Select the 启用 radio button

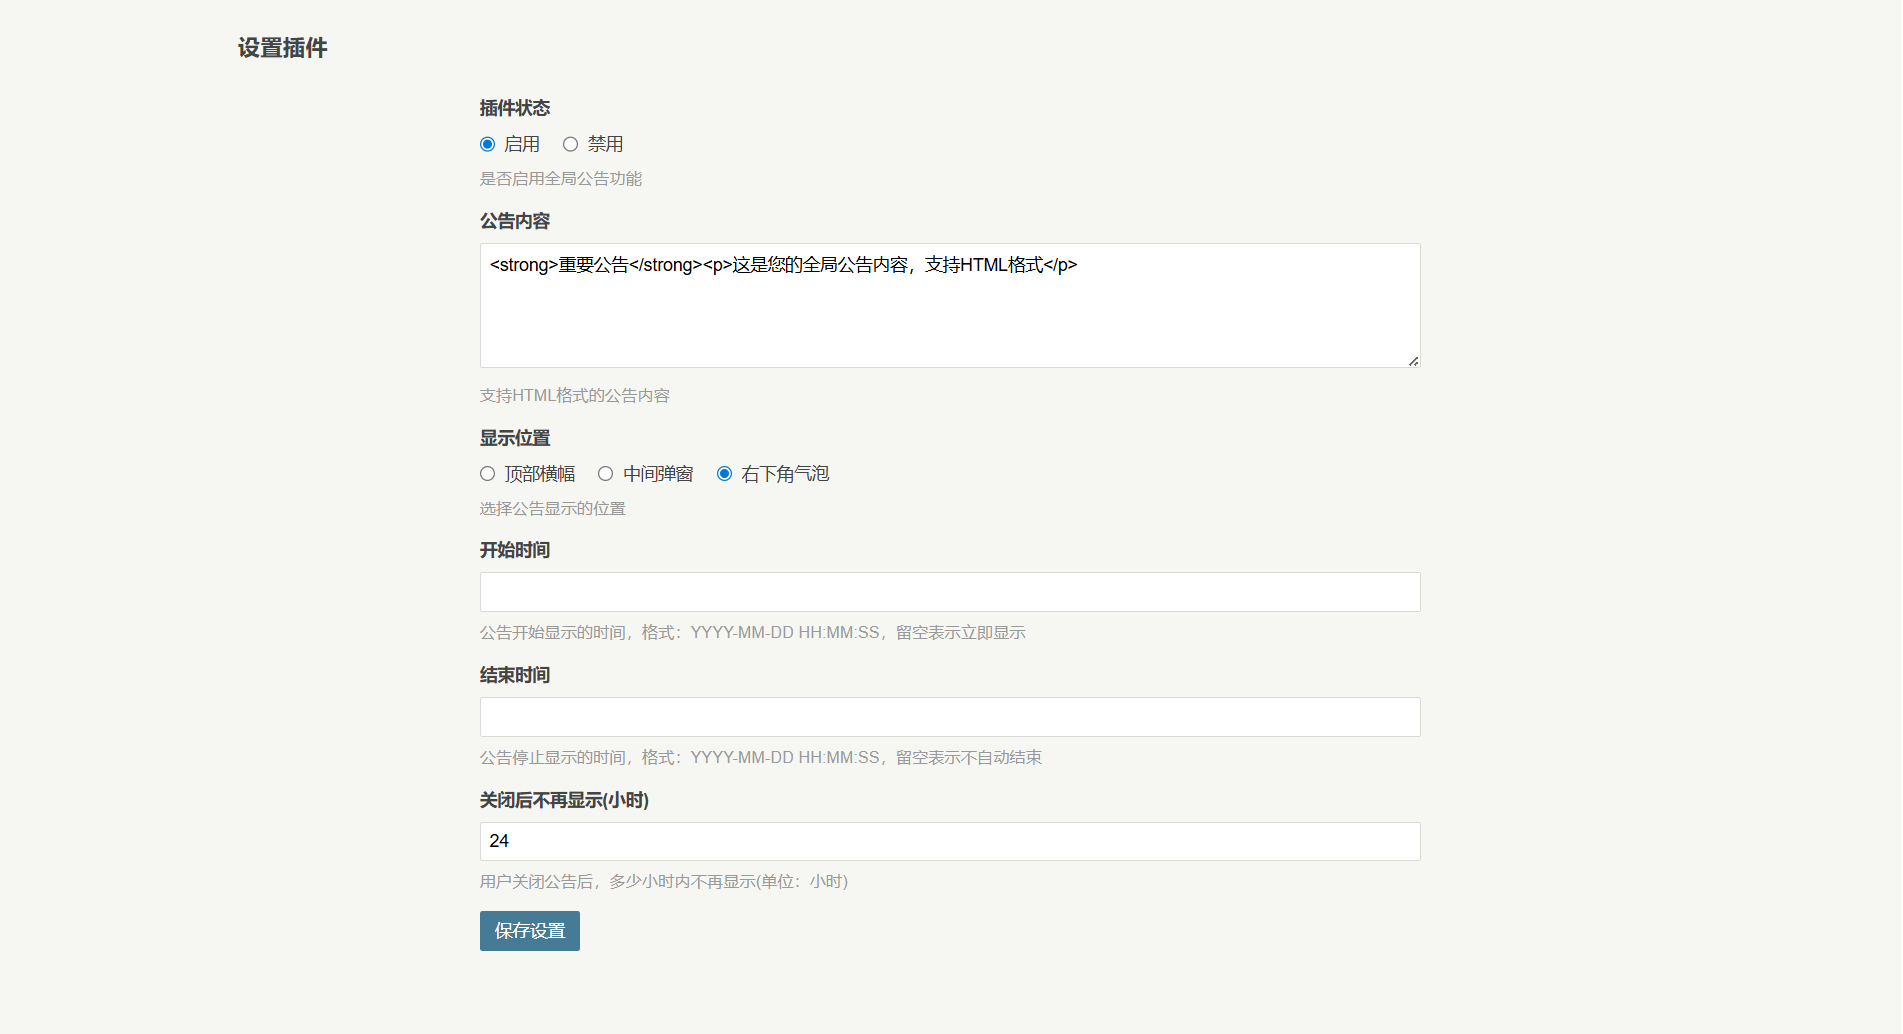(487, 144)
